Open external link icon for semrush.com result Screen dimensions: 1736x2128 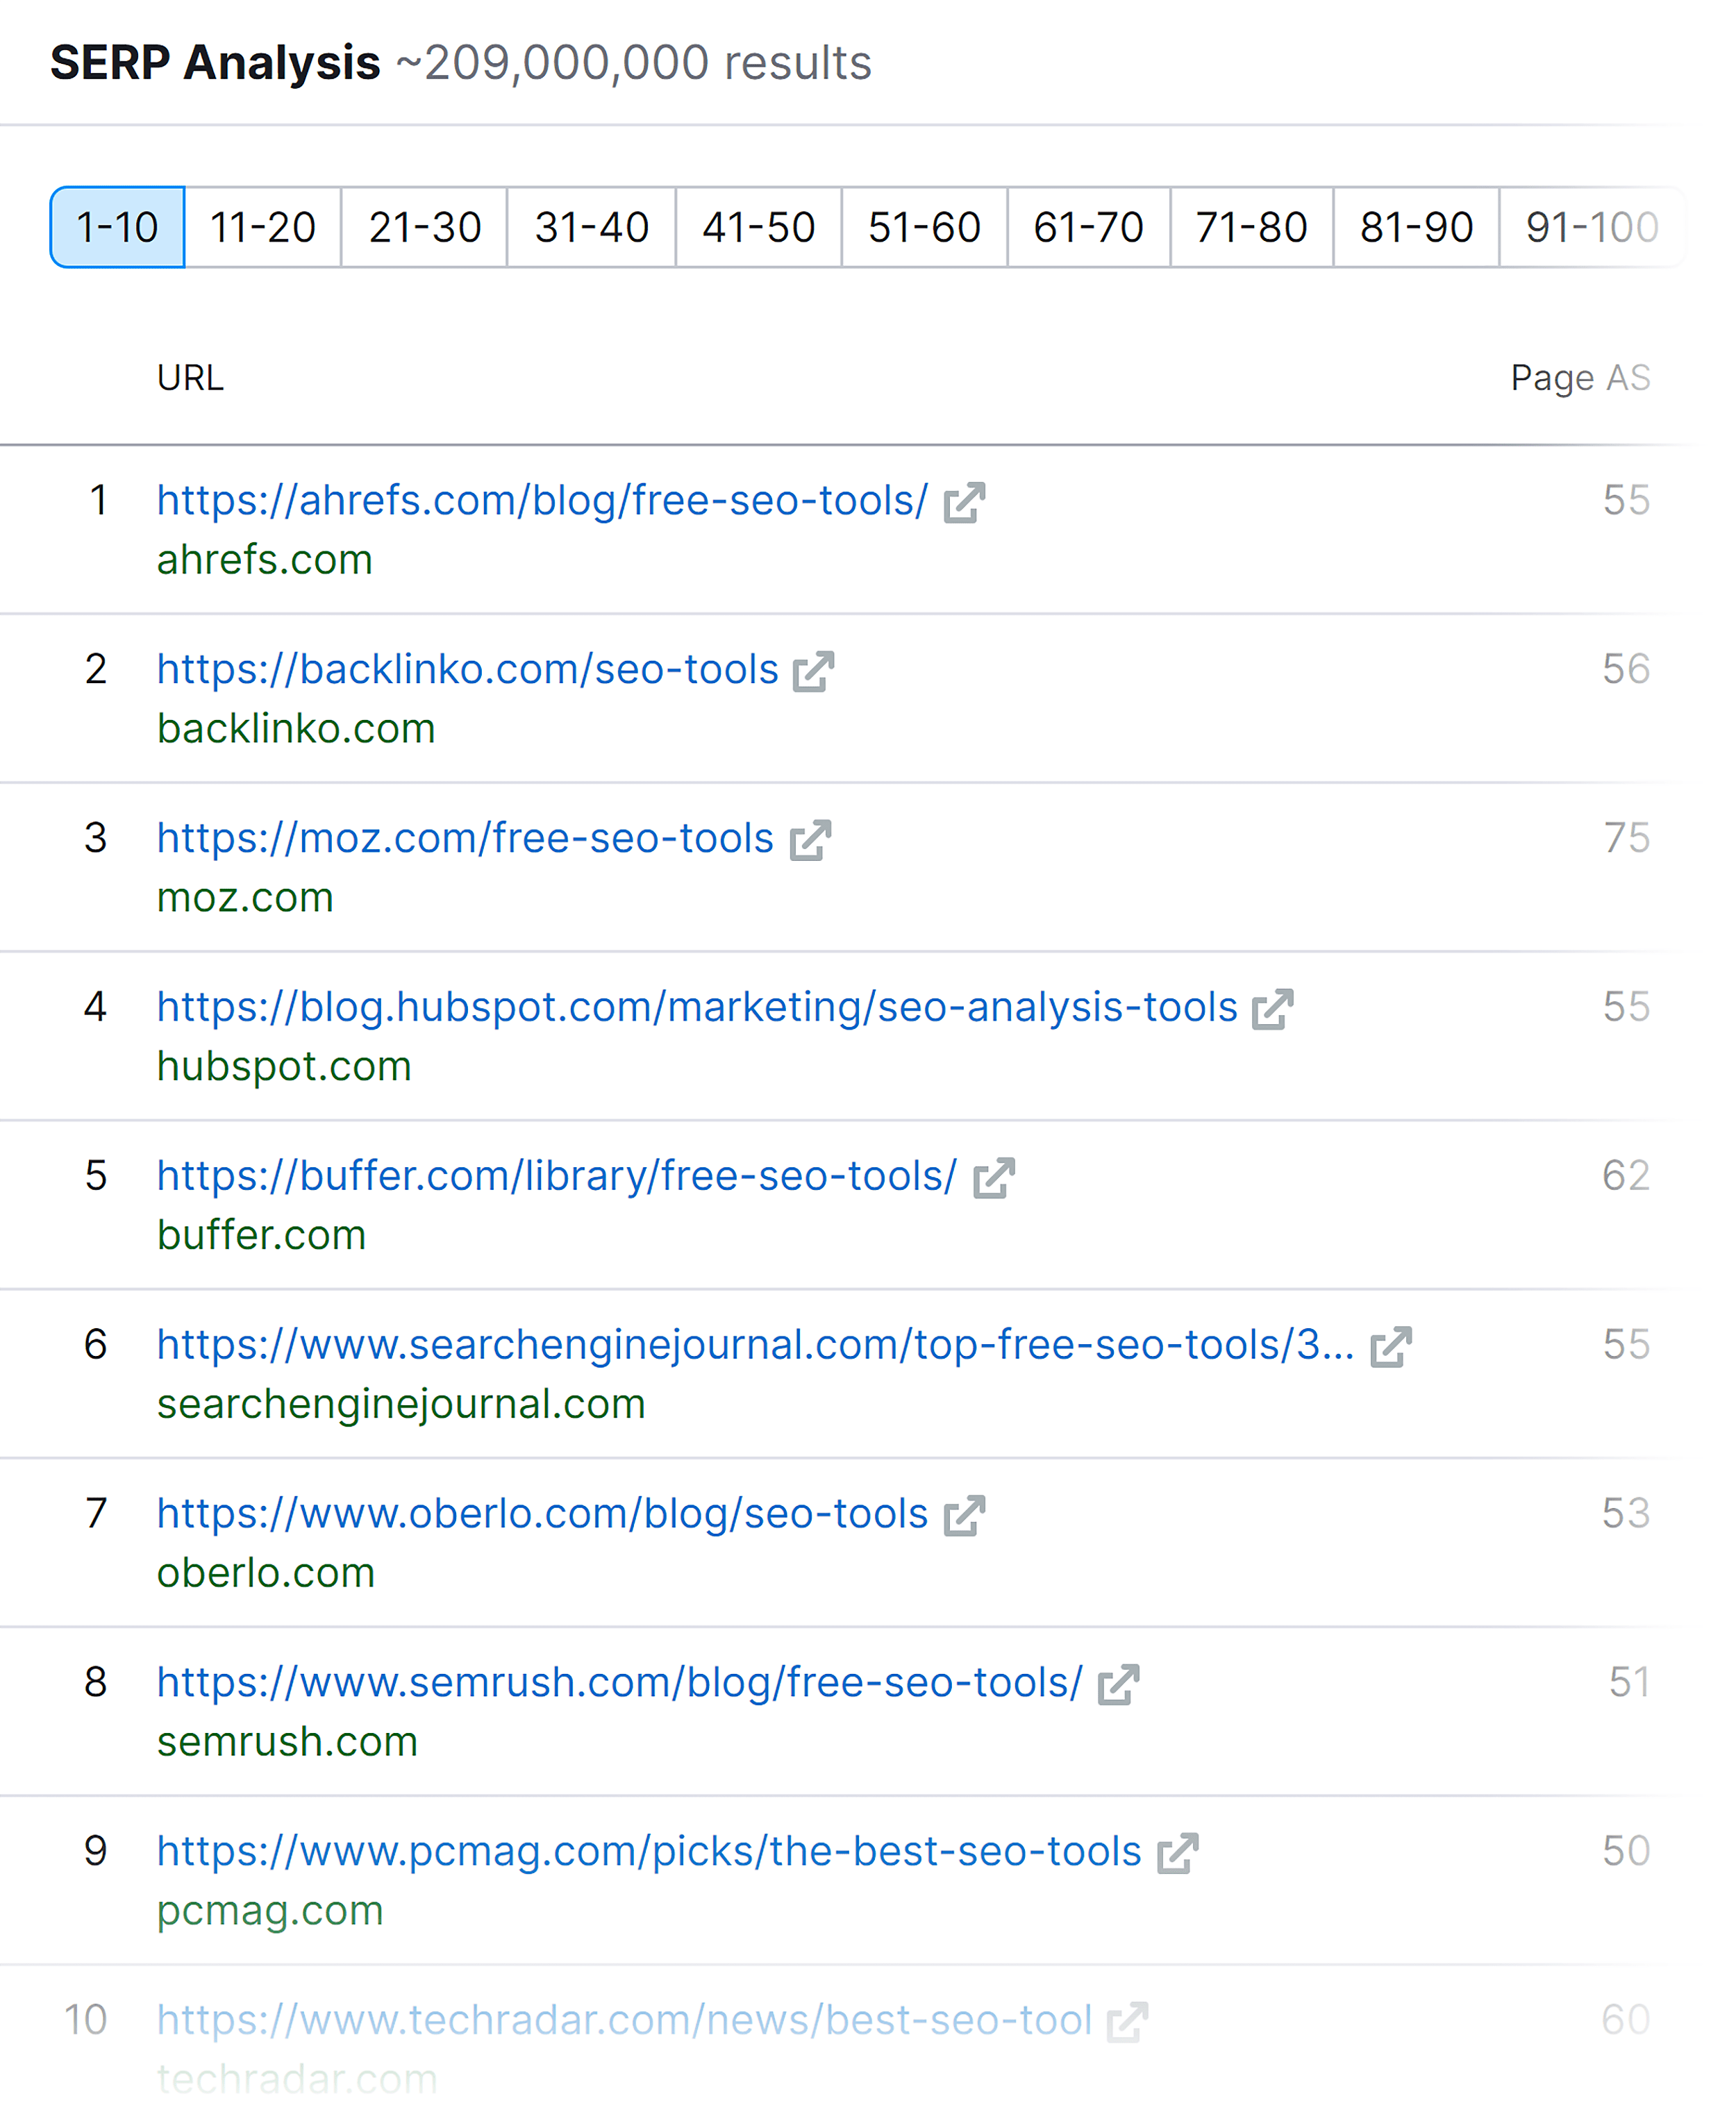1118,1686
